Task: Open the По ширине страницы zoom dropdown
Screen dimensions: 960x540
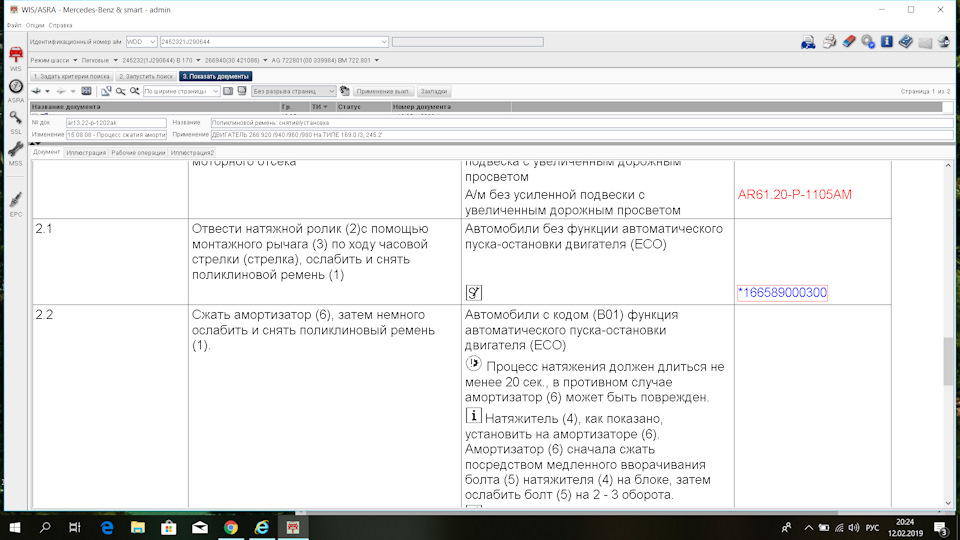Action: click(x=181, y=91)
